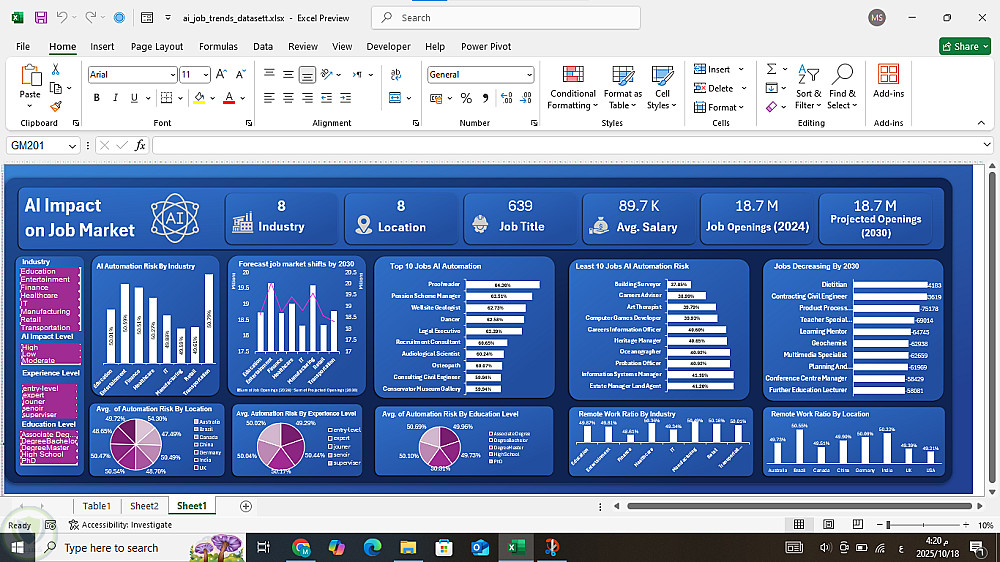Switch to Page Layout view icon
The height and width of the screenshot is (562, 1000).
tap(828, 524)
